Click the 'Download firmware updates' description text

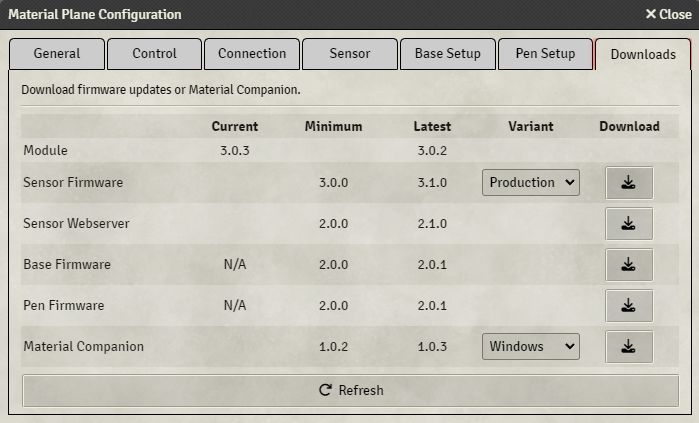point(160,90)
